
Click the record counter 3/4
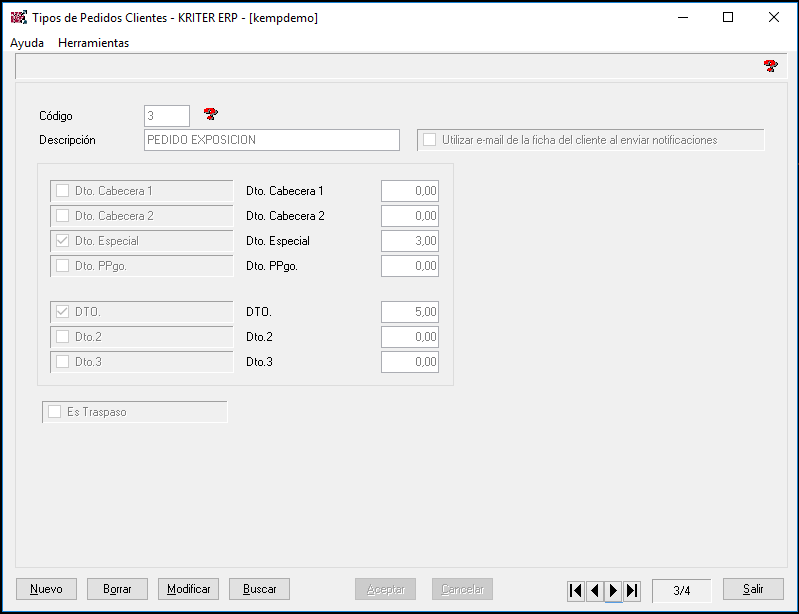pos(681,590)
